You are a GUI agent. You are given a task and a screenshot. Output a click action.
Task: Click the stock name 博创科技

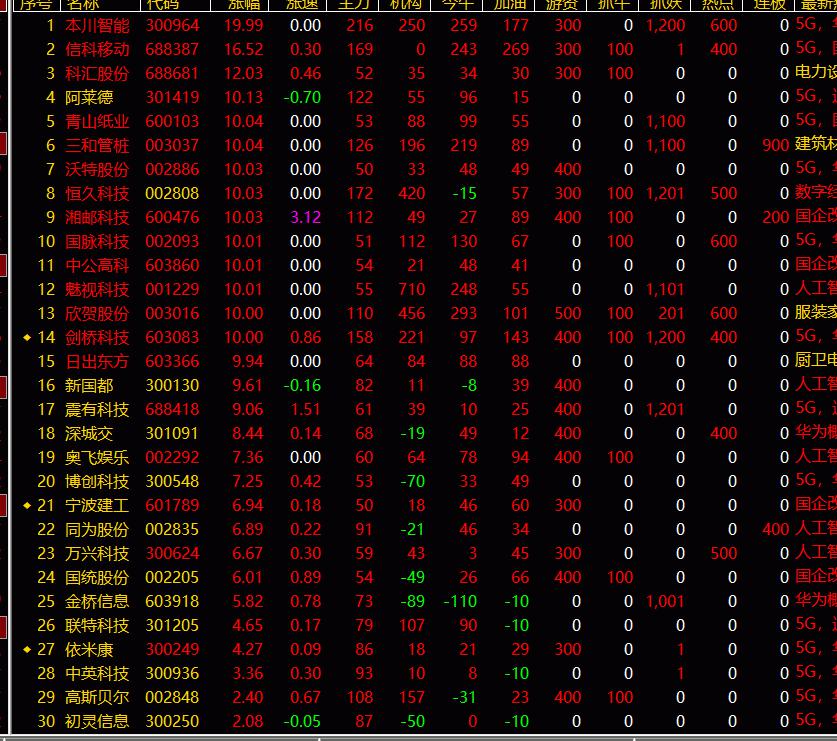click(x=97, y=482)
